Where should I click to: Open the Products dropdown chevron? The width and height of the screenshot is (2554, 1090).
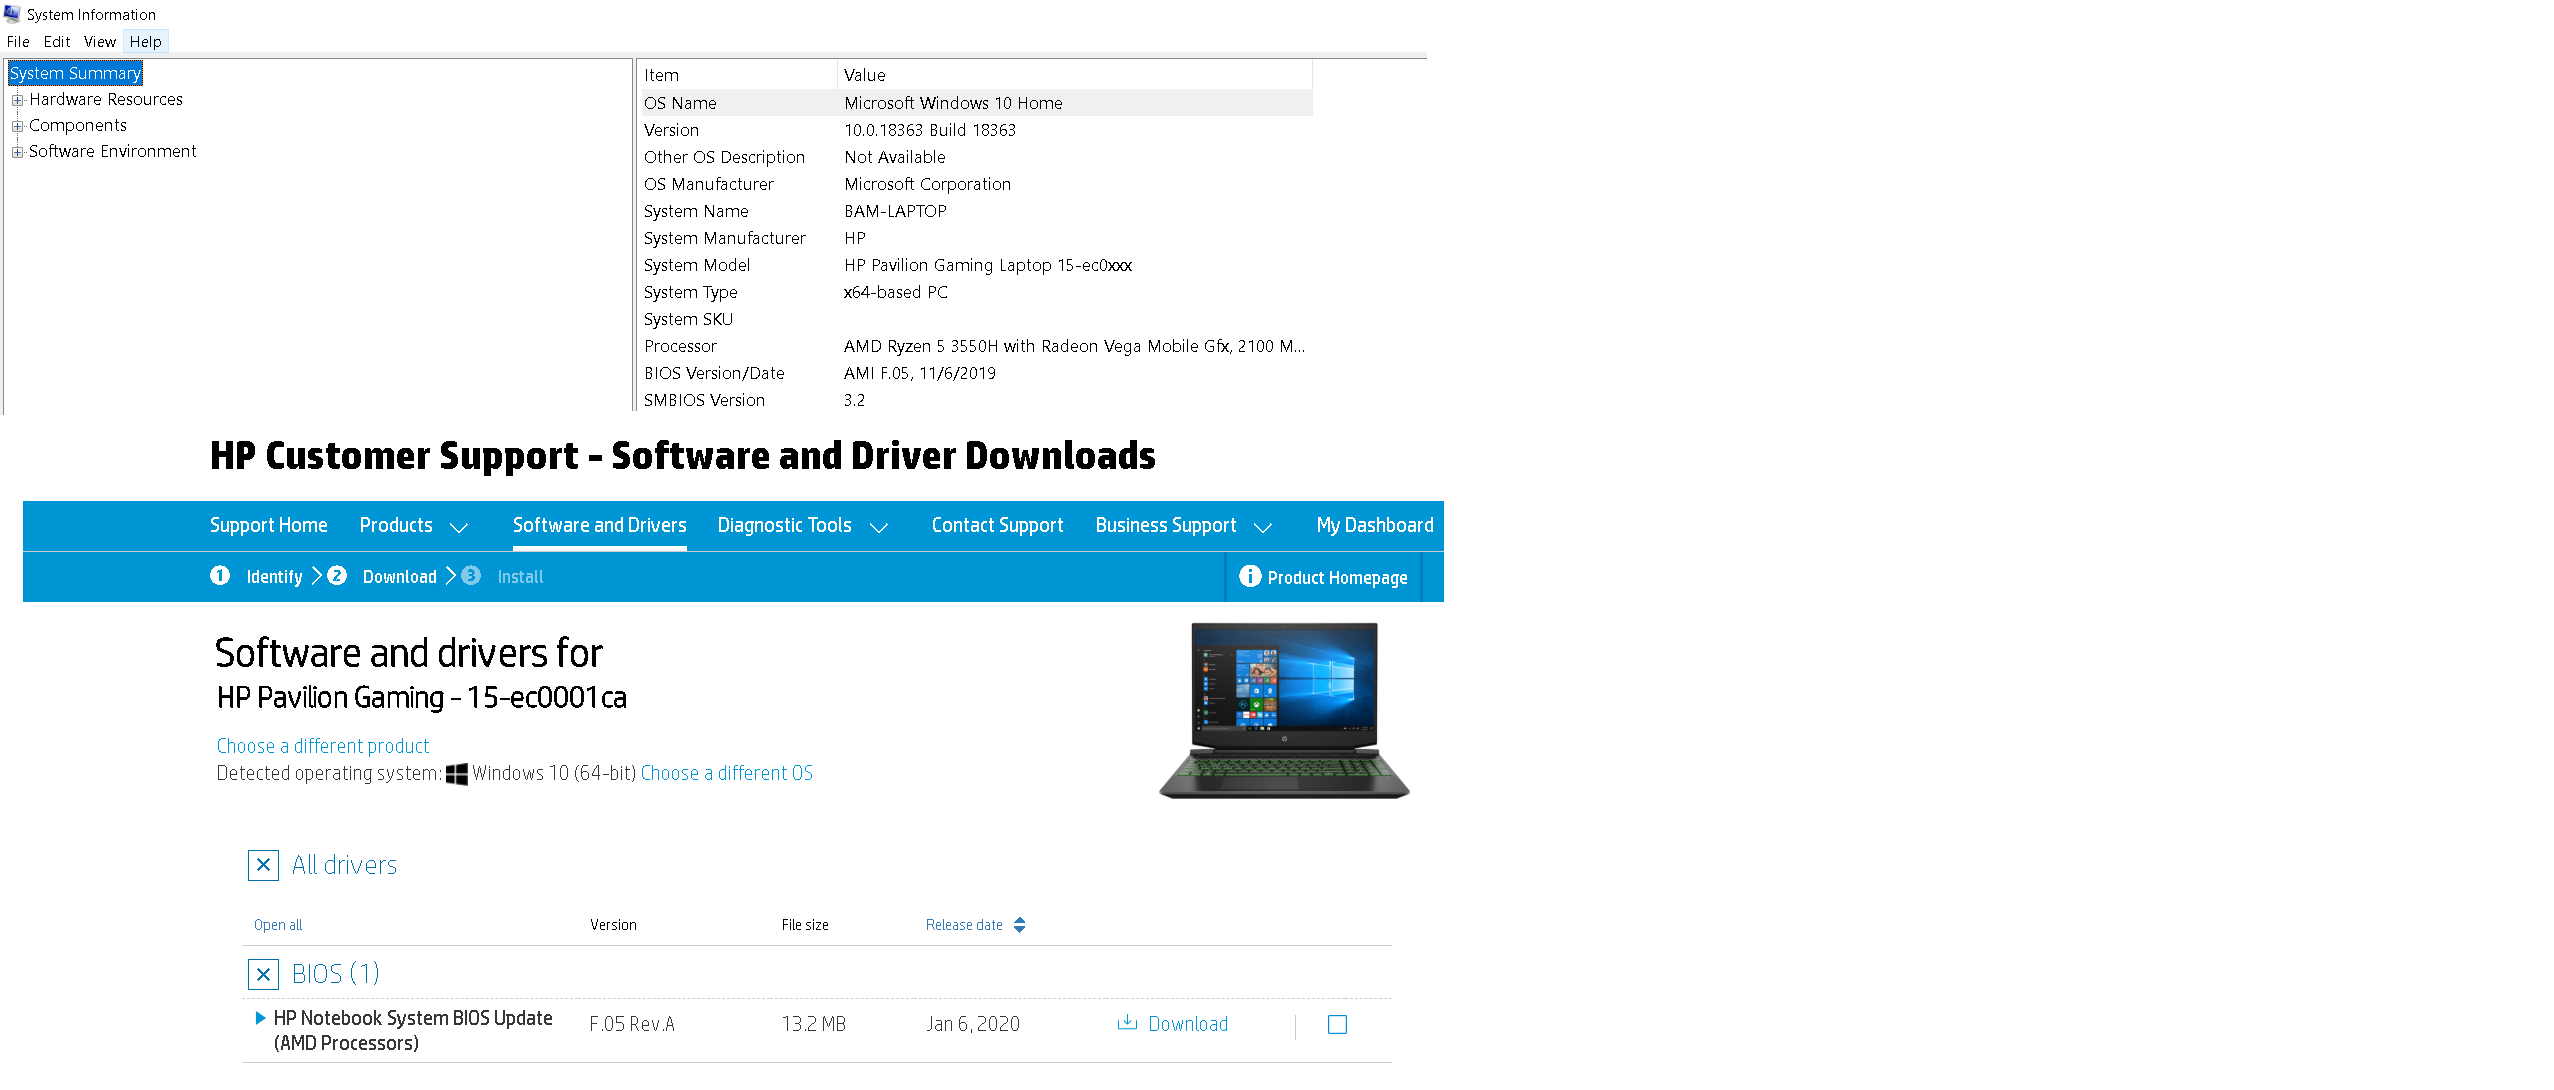459,527
